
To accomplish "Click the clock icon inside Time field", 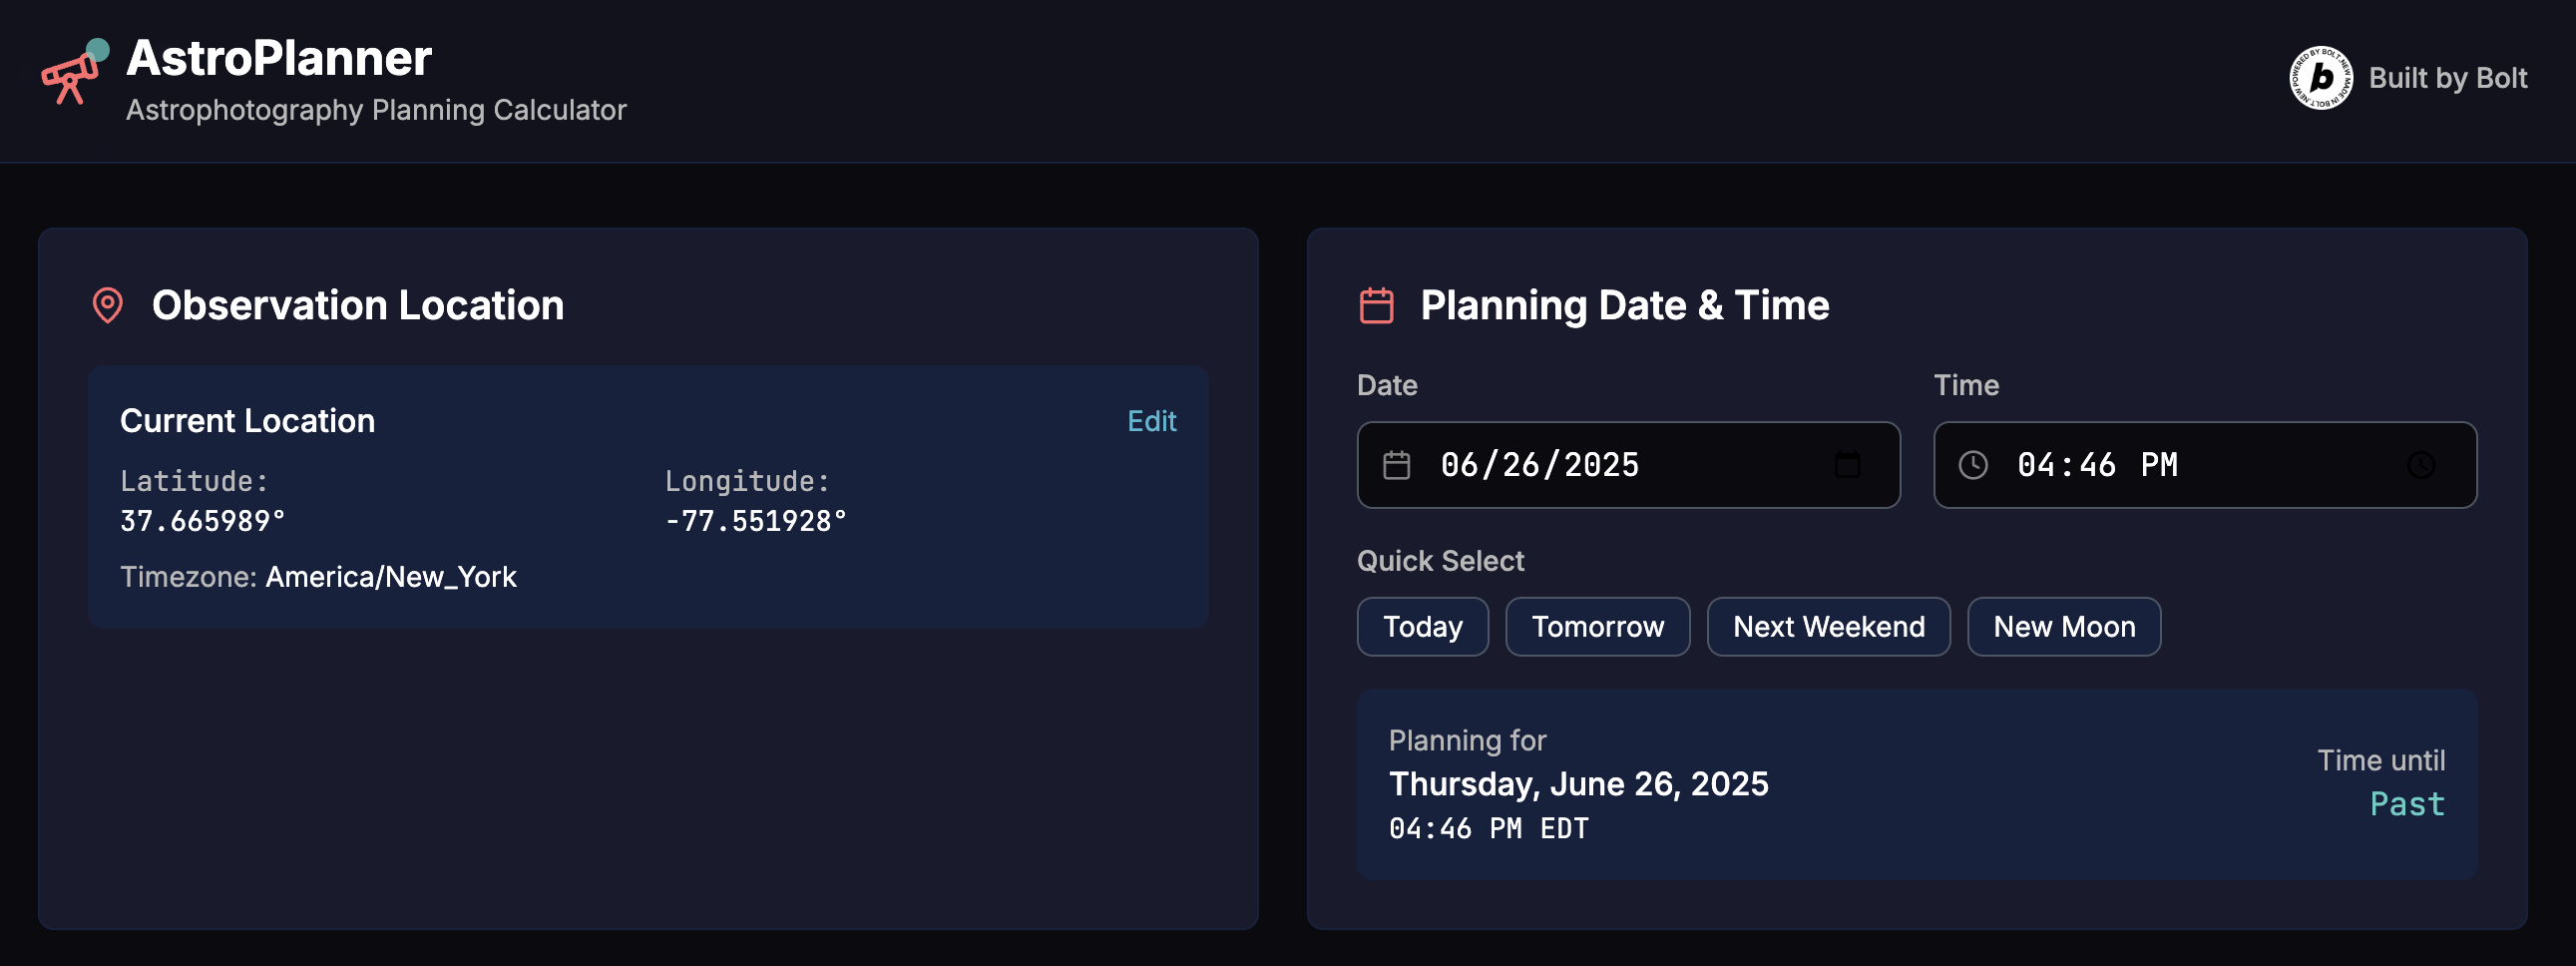I will coord(1972,465).
